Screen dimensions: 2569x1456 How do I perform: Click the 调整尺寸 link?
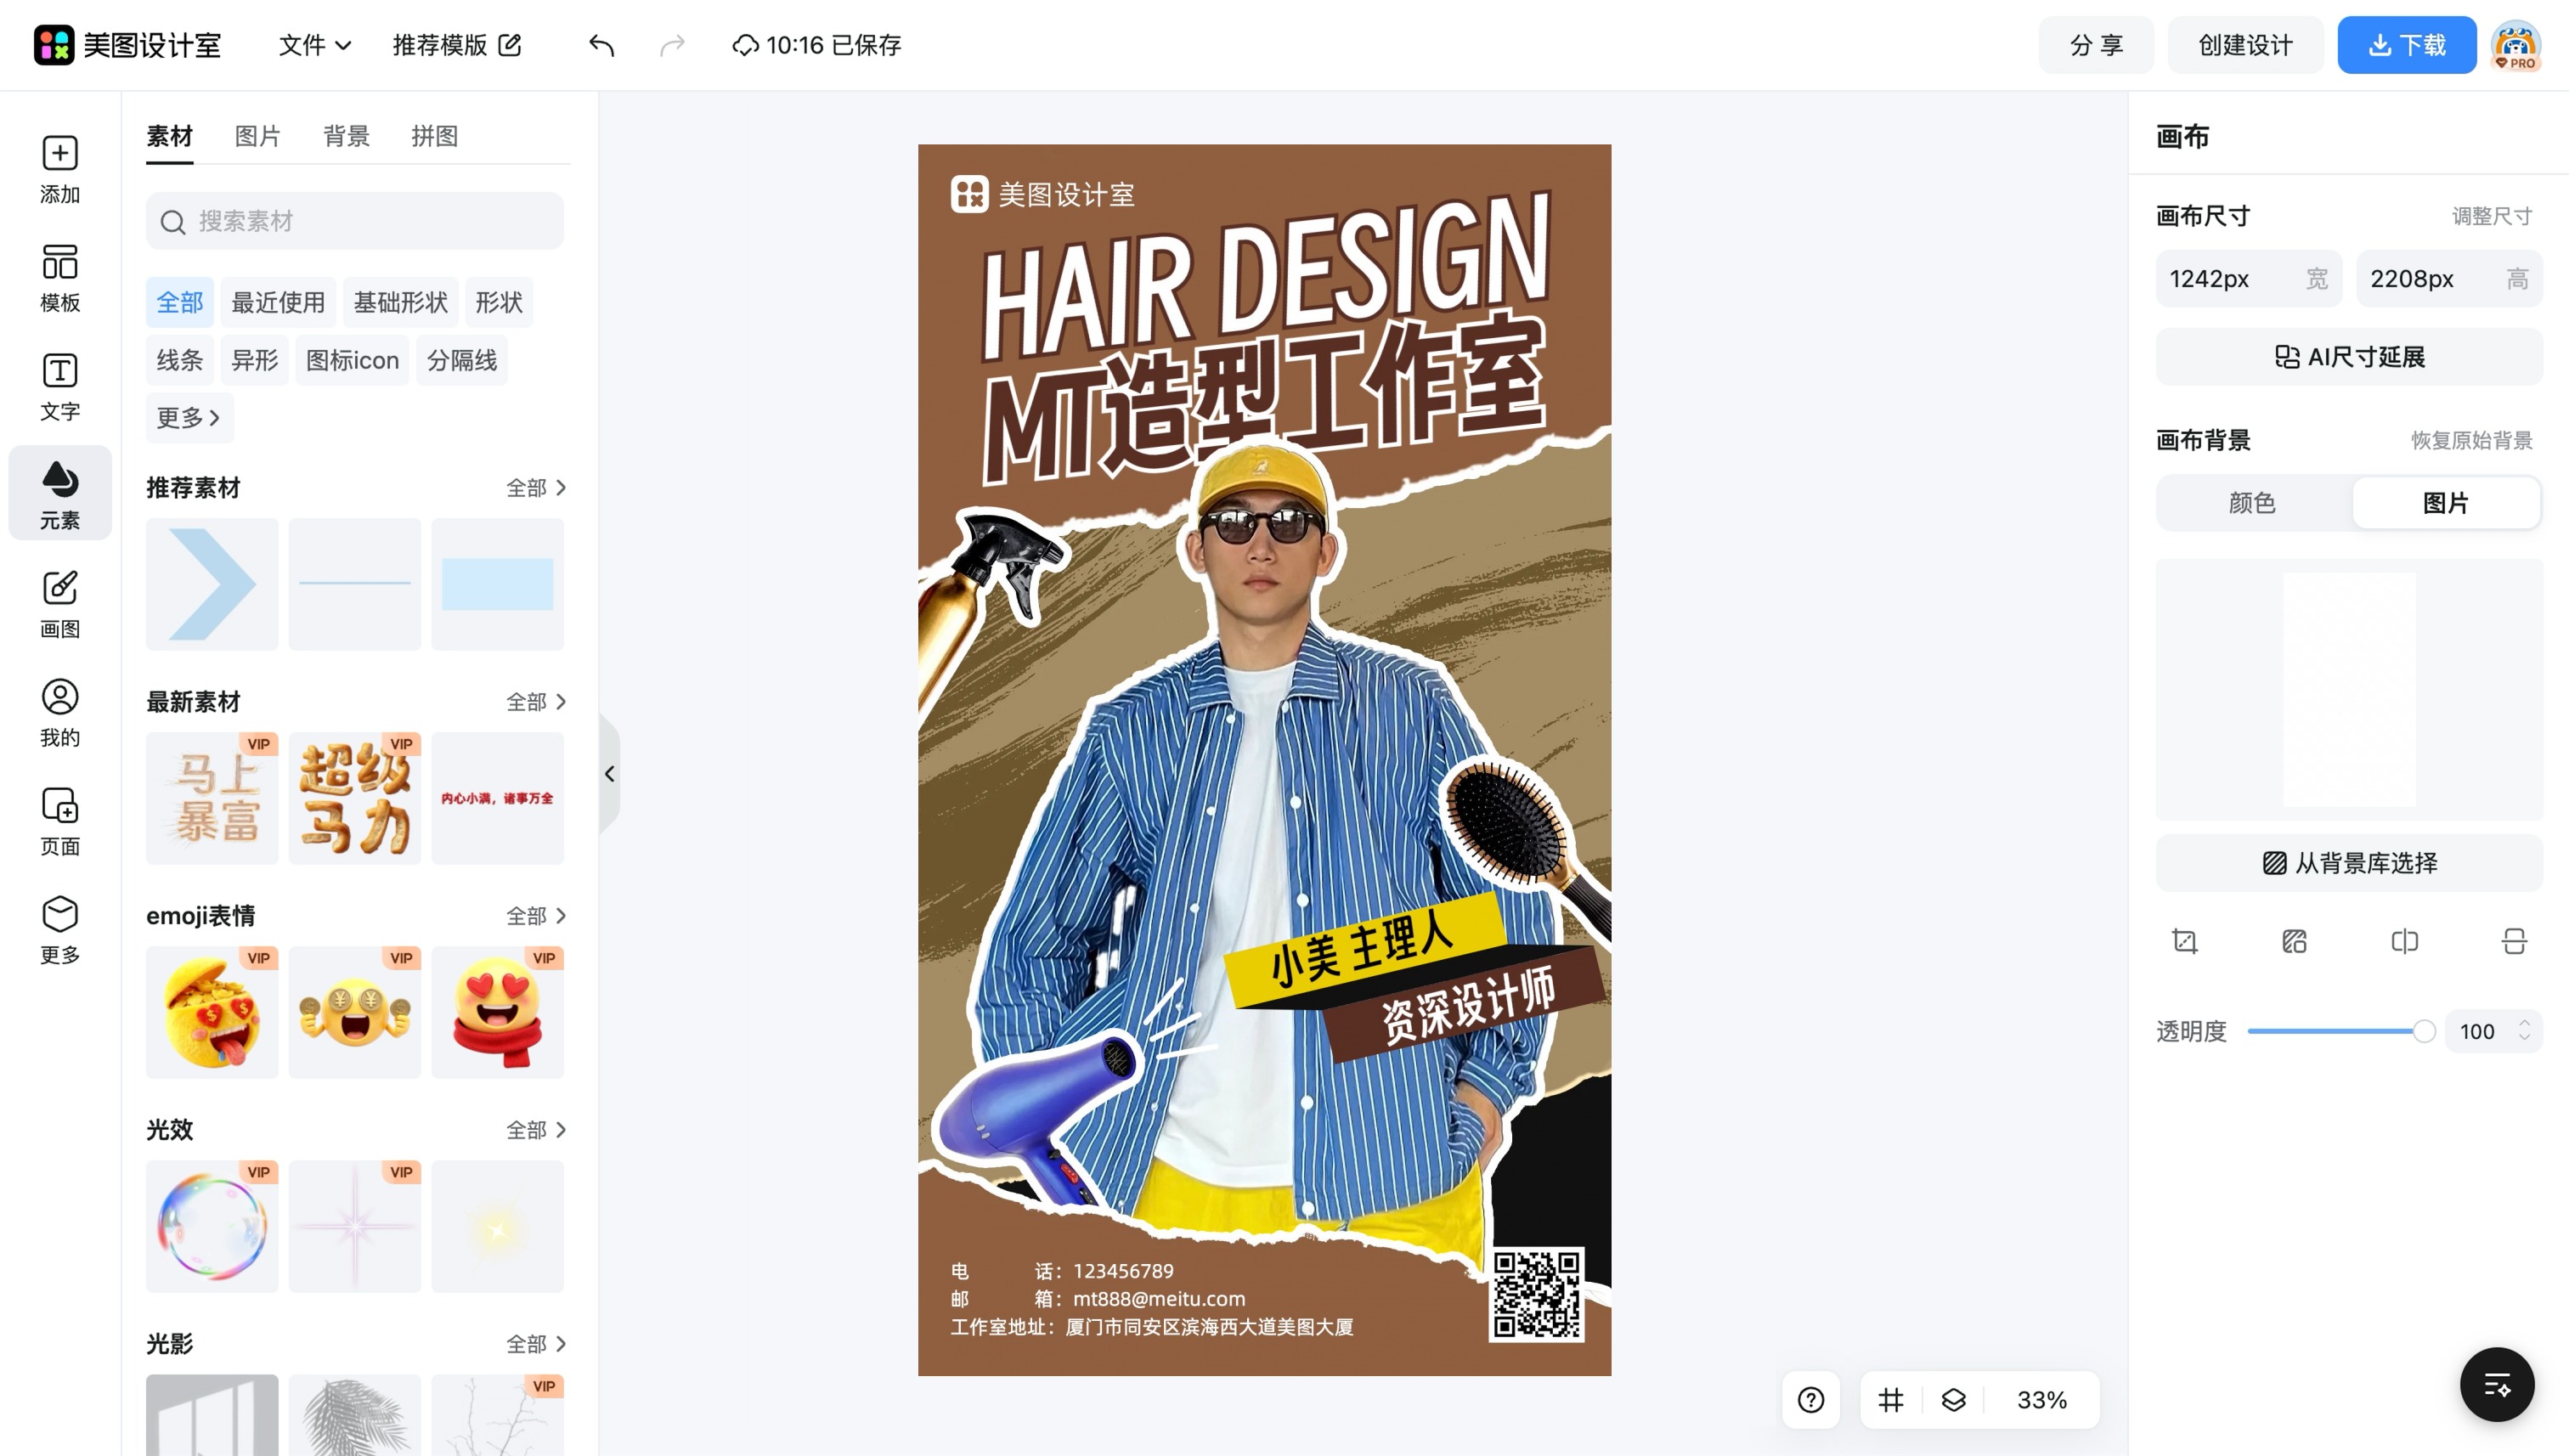2491,216
